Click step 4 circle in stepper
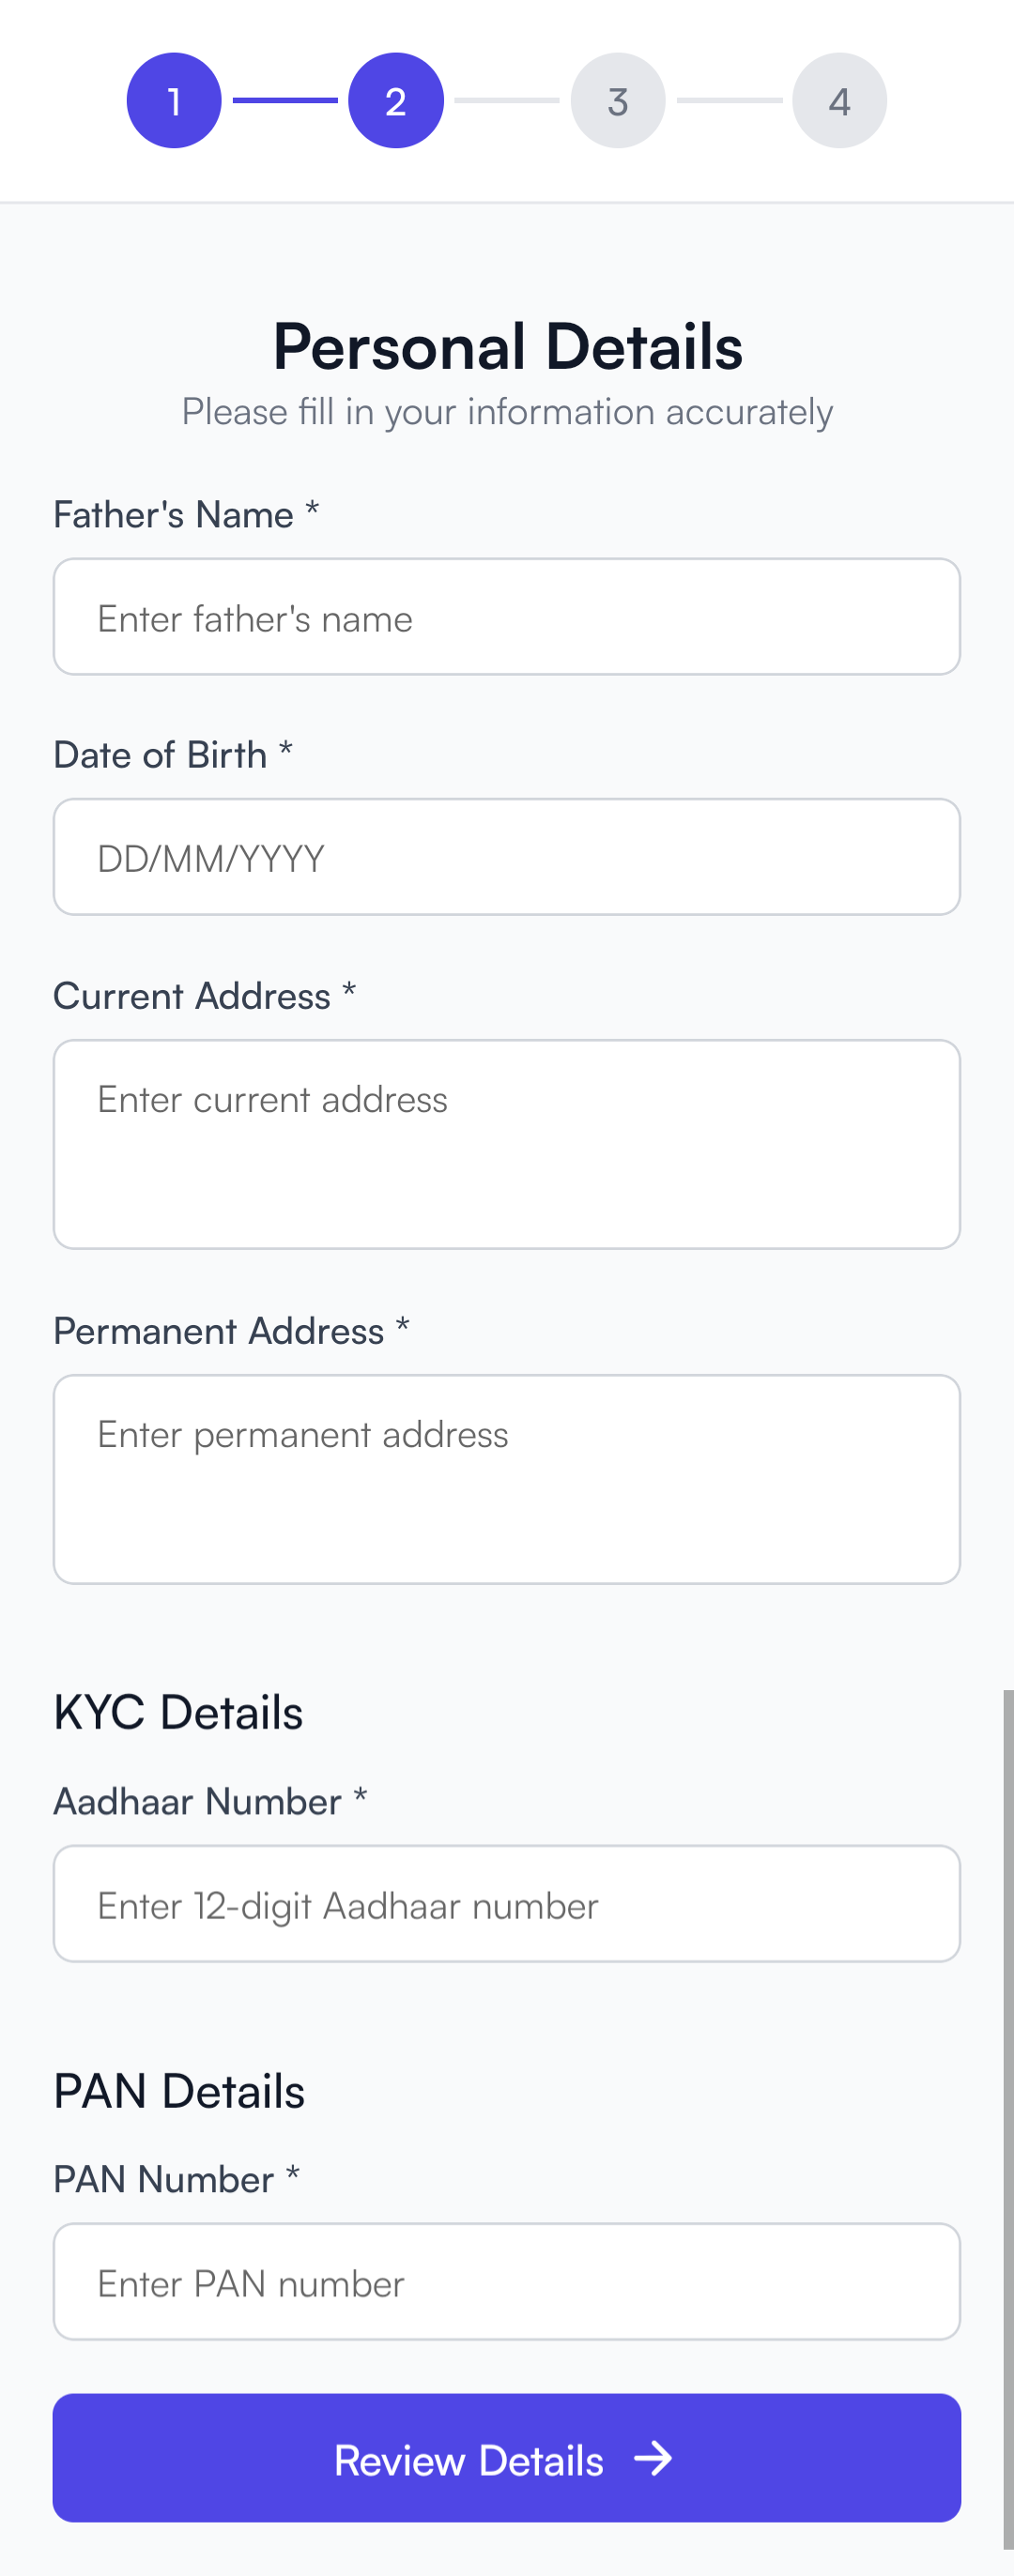This screenshot has height=2576, width=1014. [839, 101]
